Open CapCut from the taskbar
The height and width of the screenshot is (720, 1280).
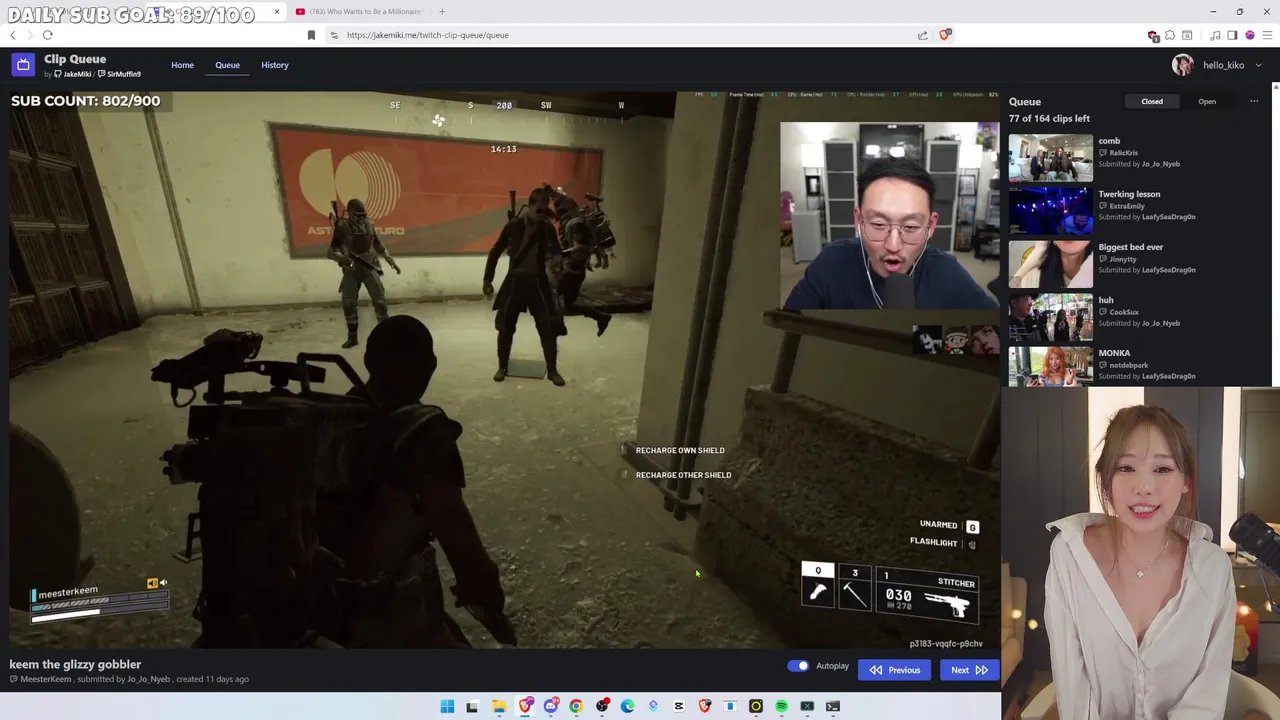[679, 706]
